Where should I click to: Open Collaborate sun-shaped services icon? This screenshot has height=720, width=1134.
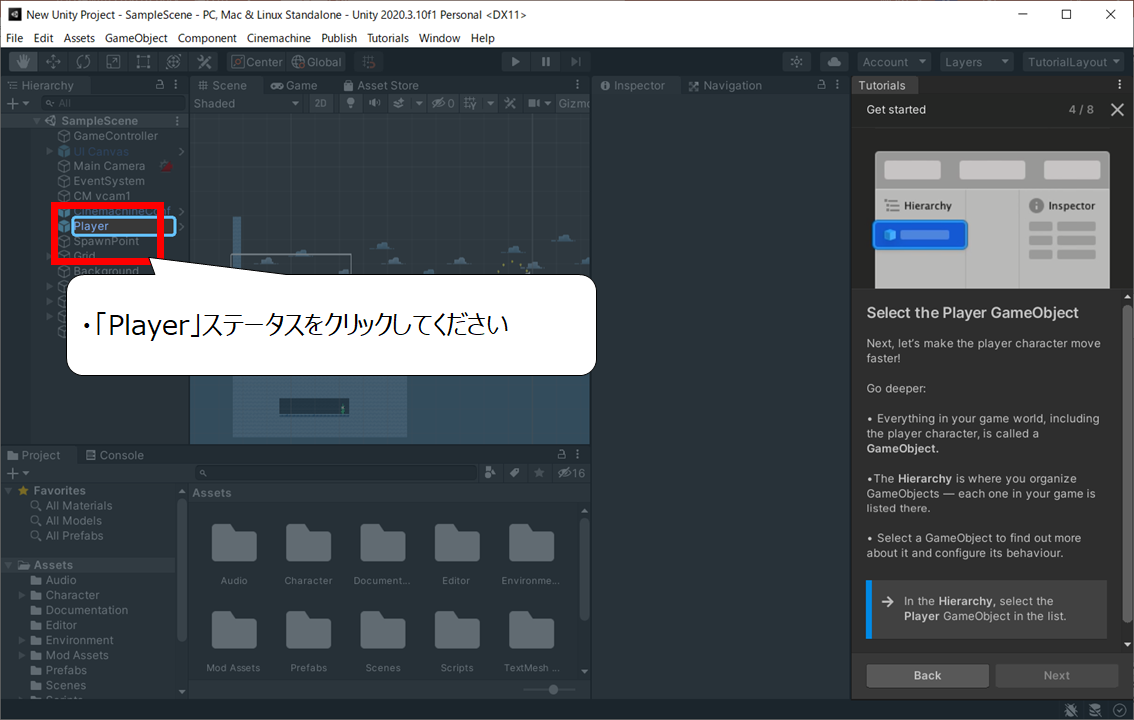tap(796, 62)
